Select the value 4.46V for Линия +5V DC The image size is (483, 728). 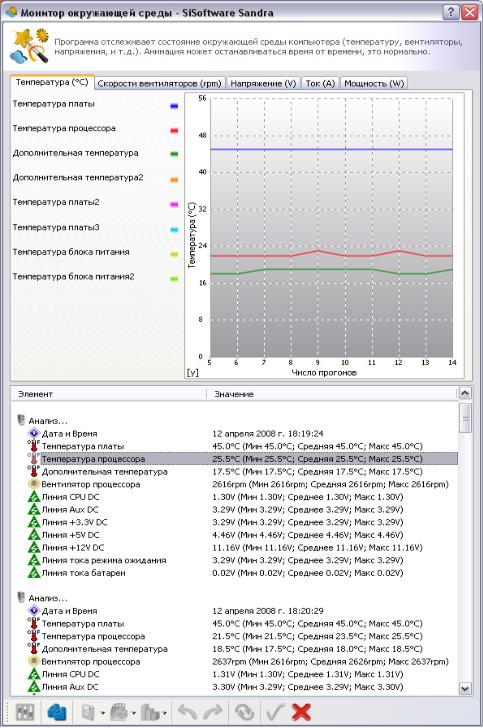(x=307, y=535)
